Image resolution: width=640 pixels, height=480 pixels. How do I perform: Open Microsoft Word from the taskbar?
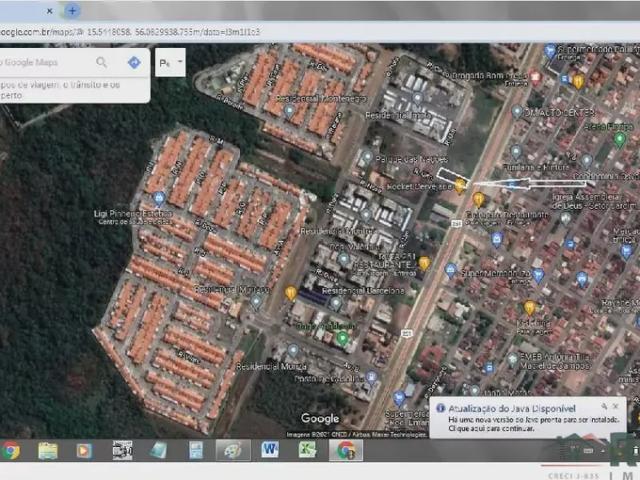click(270, 450)
